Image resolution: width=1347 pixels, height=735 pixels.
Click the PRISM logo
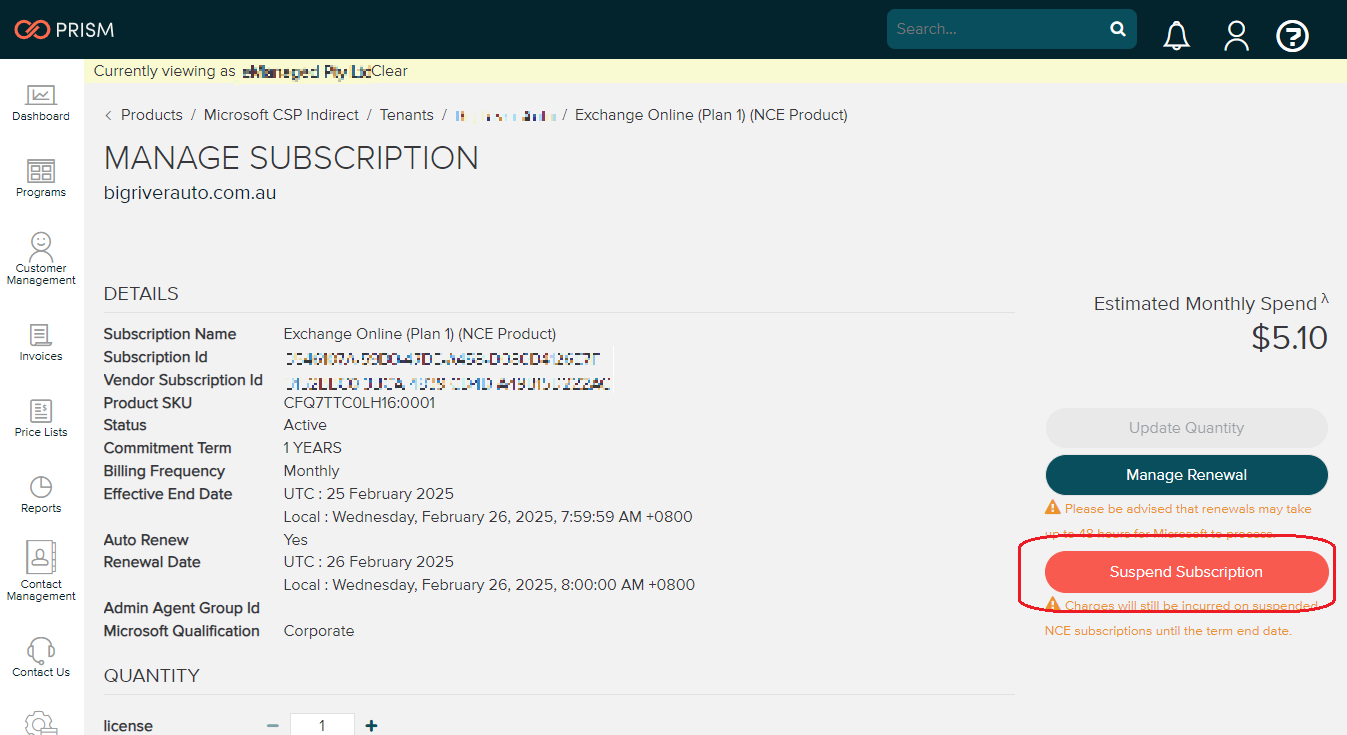tap(64, 30)
